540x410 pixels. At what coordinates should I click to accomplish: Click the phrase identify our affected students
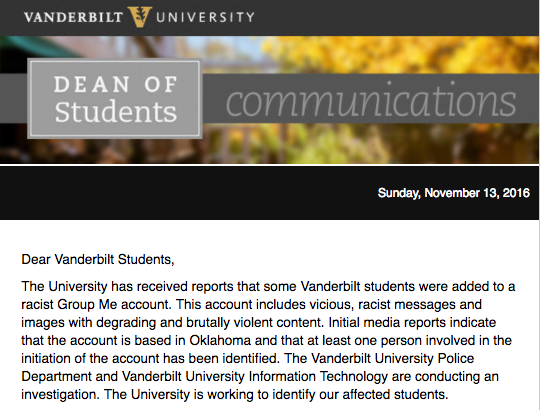pyautogui.click(x=360, y=395)
